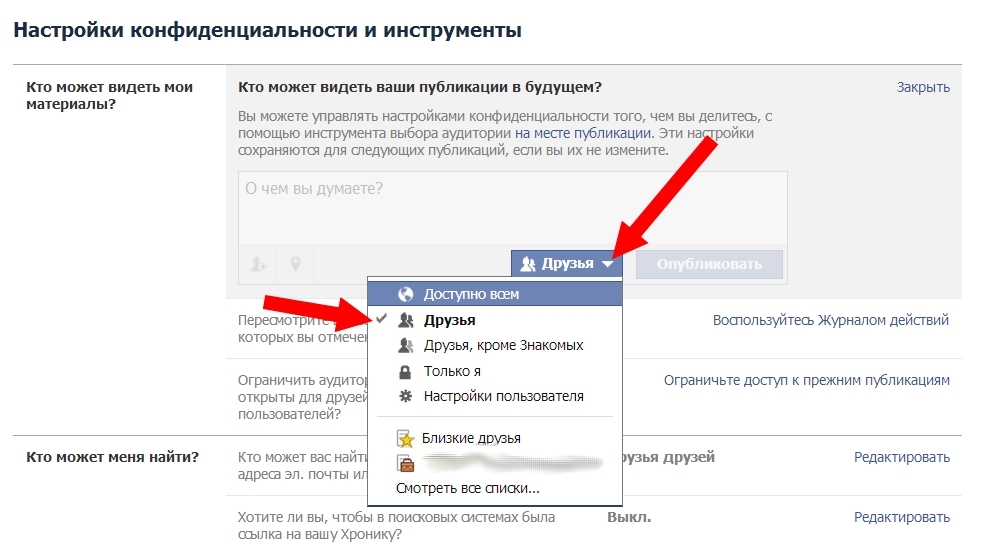Click the star icon beside Близкие друзья
984x554 pixels.
(406, 438)
